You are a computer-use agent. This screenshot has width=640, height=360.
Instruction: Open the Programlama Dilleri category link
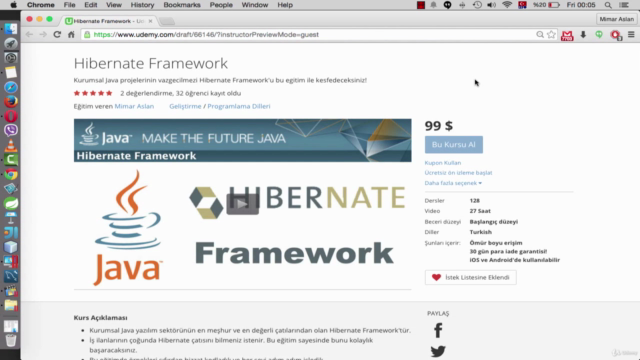239,106
